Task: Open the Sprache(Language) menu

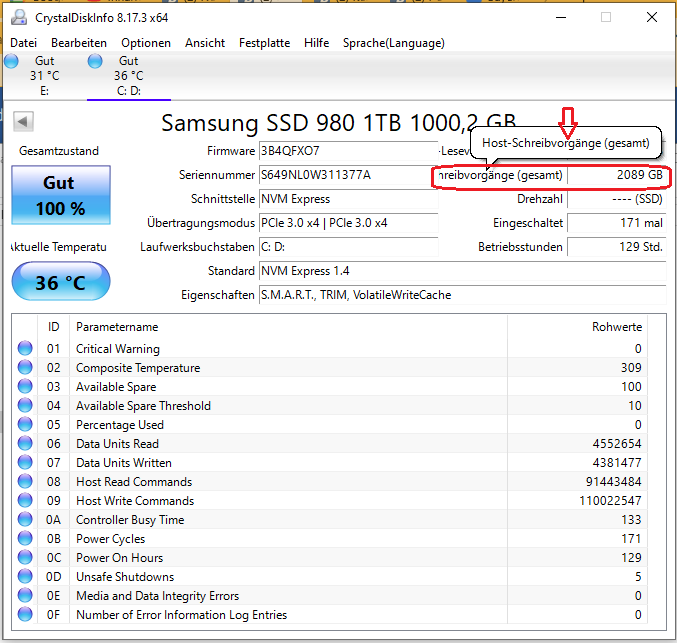Action: click(393, 43)
